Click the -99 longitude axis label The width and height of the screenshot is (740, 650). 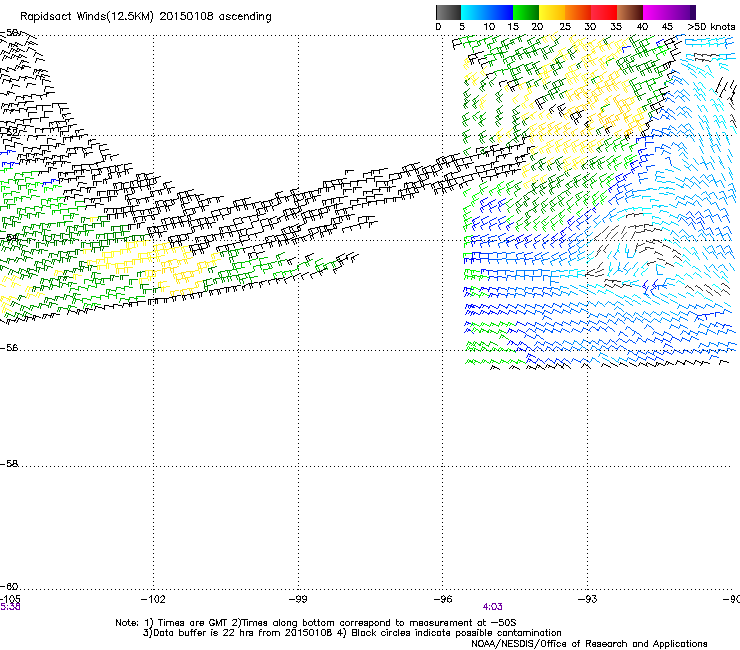click(x=298, y=599)
